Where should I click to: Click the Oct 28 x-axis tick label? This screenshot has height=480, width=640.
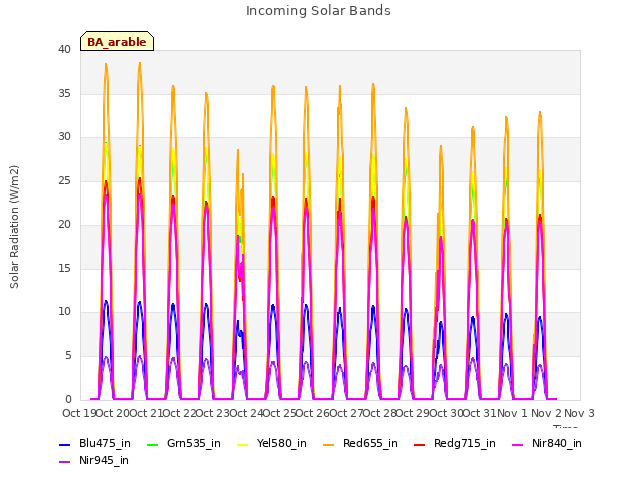pyautogui.click(x=380, y=413)
